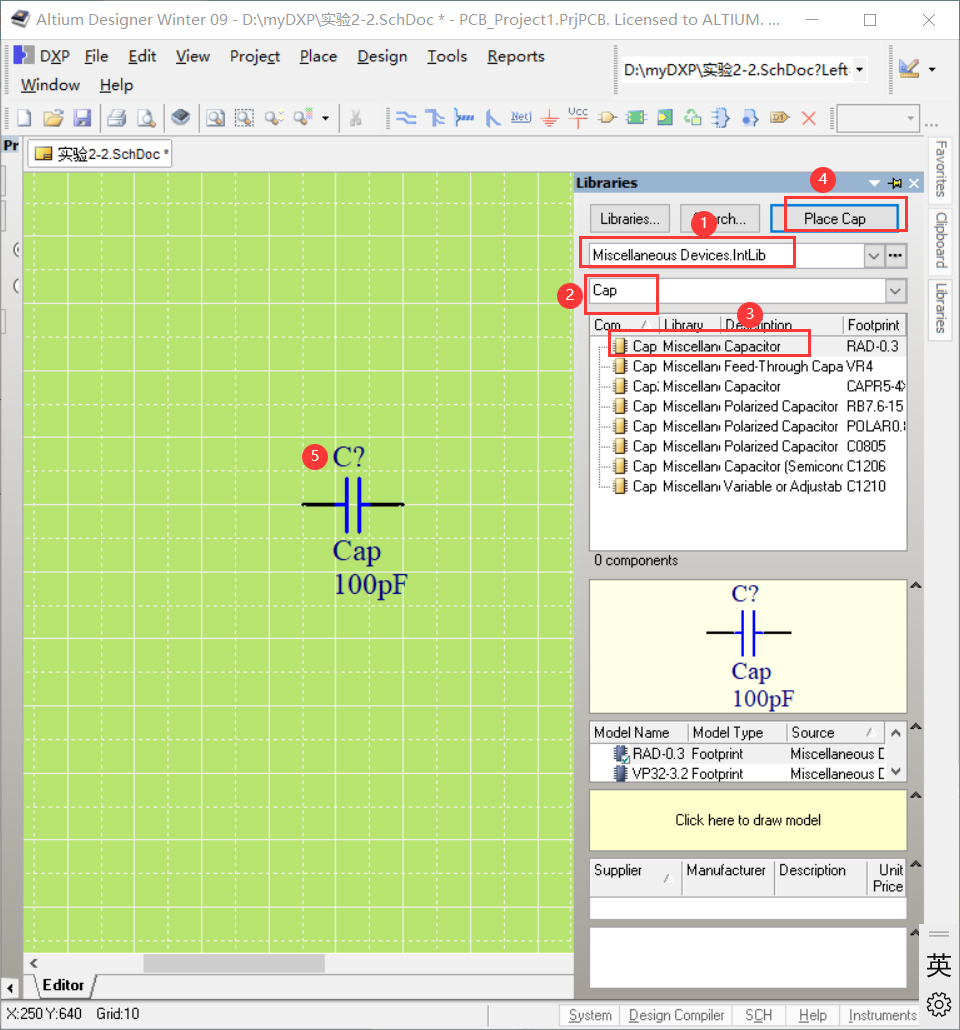Select the Place Bus Entry tool

[x=492, y=118]
